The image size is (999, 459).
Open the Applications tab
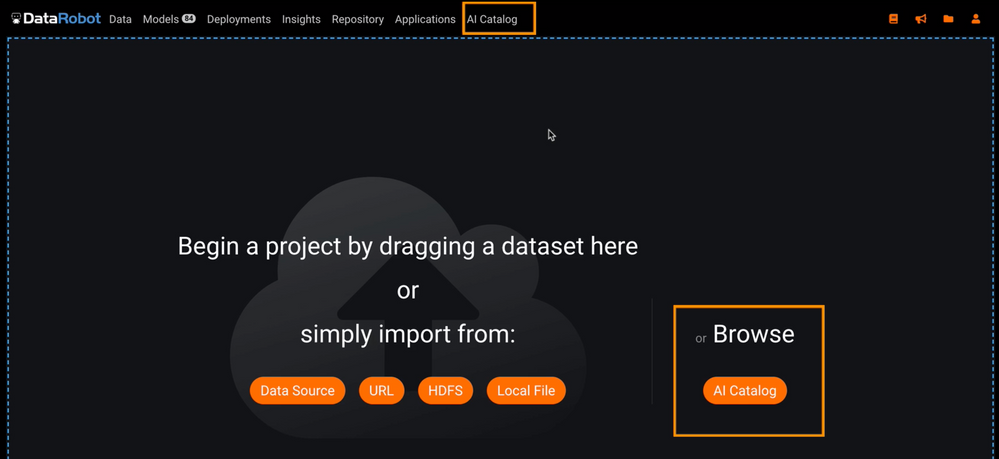425,19
